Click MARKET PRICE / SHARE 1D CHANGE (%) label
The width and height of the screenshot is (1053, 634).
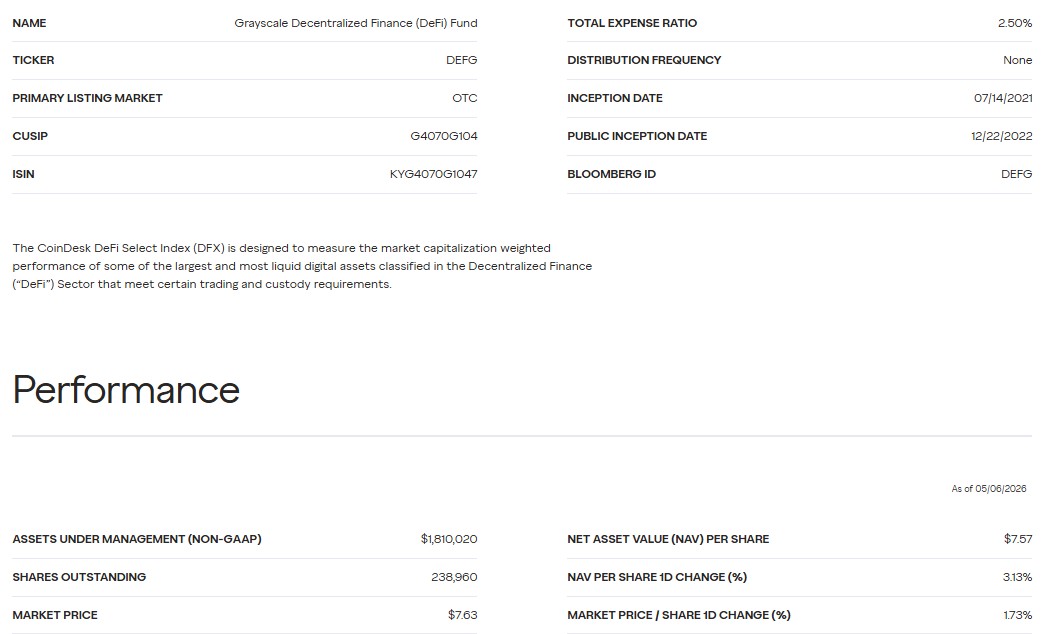pyautogui.click(x=679, y=615)
